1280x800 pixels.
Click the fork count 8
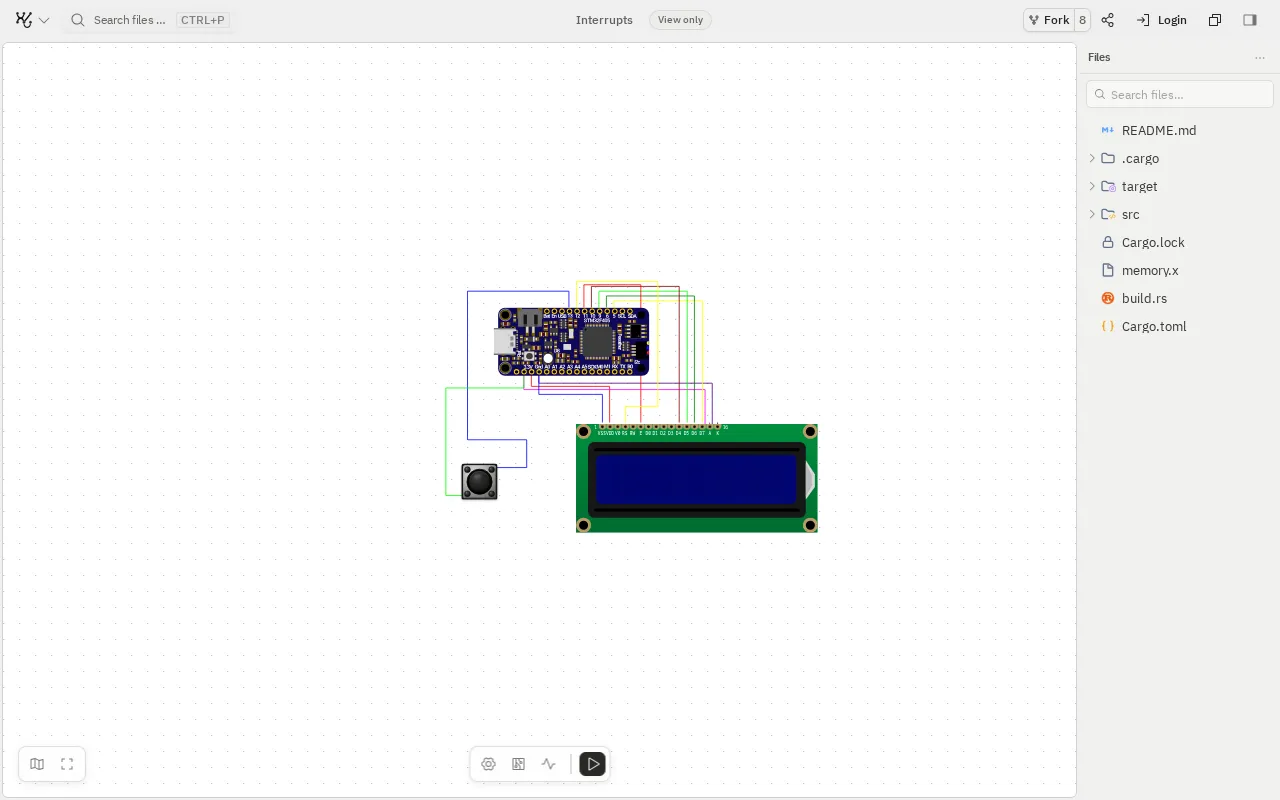[1082, 20]
